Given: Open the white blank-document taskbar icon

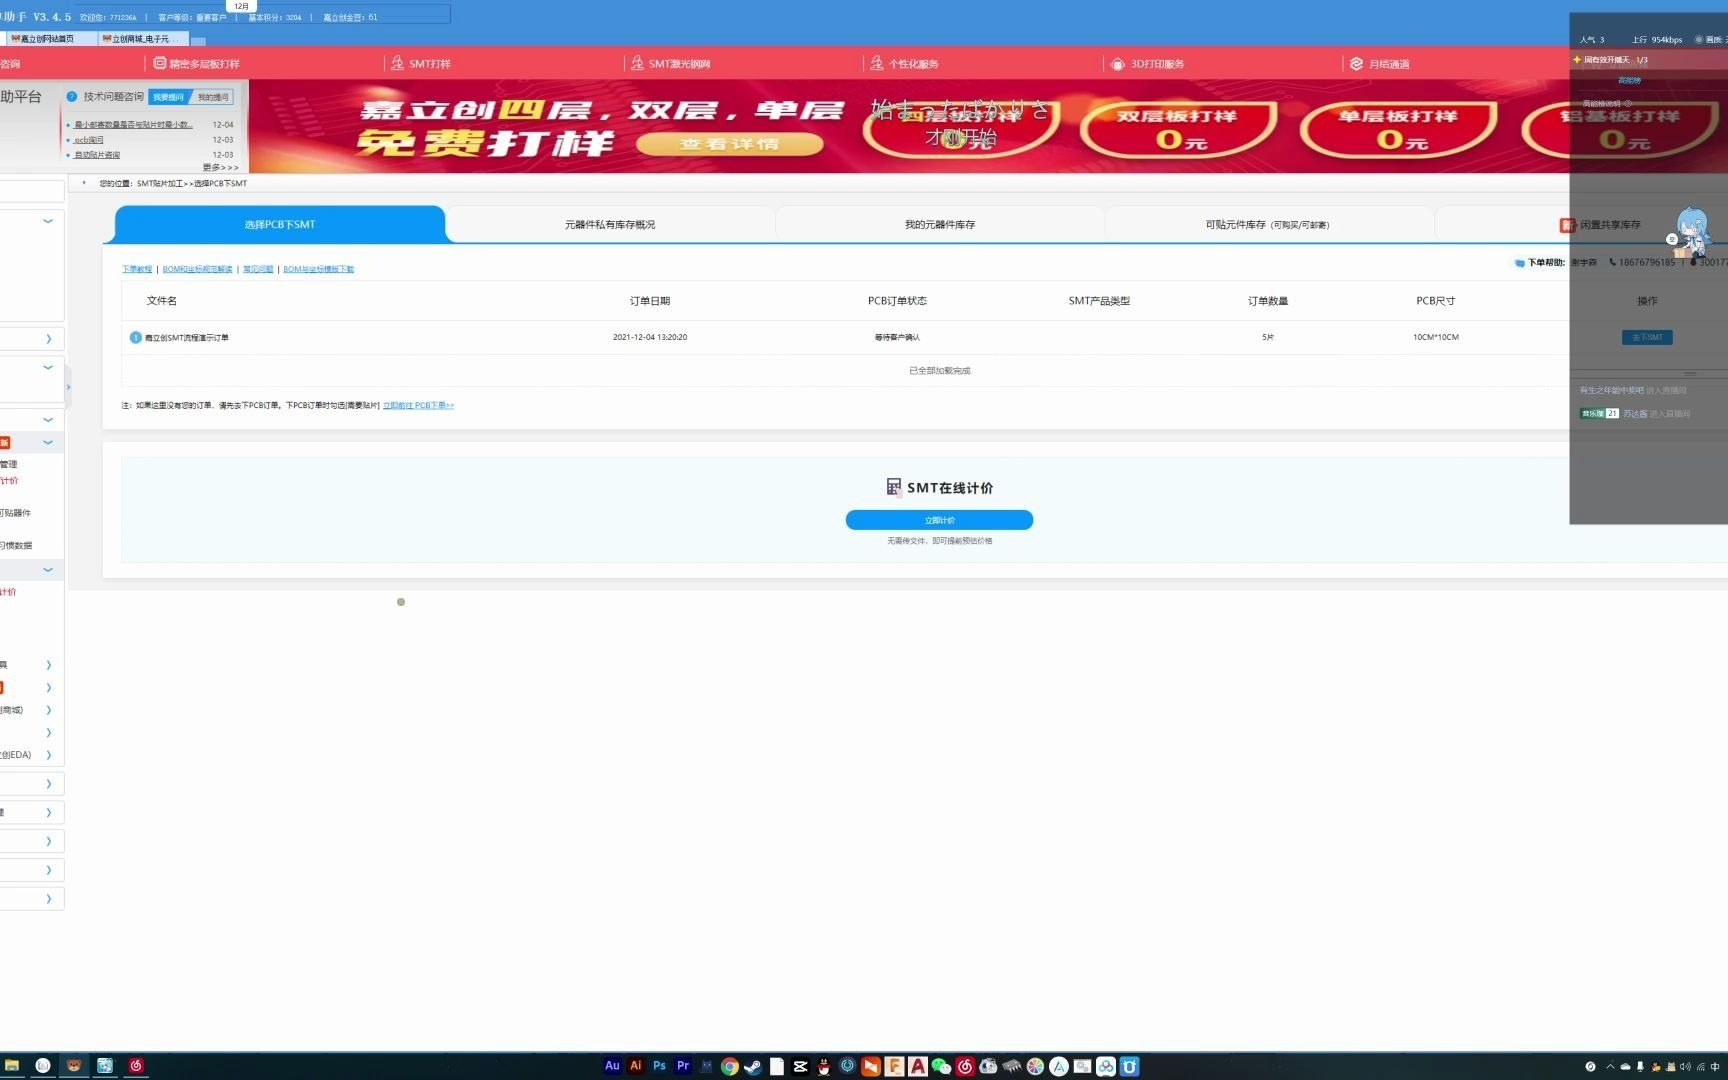Looking at the screenshot, I should point(777,1066).
